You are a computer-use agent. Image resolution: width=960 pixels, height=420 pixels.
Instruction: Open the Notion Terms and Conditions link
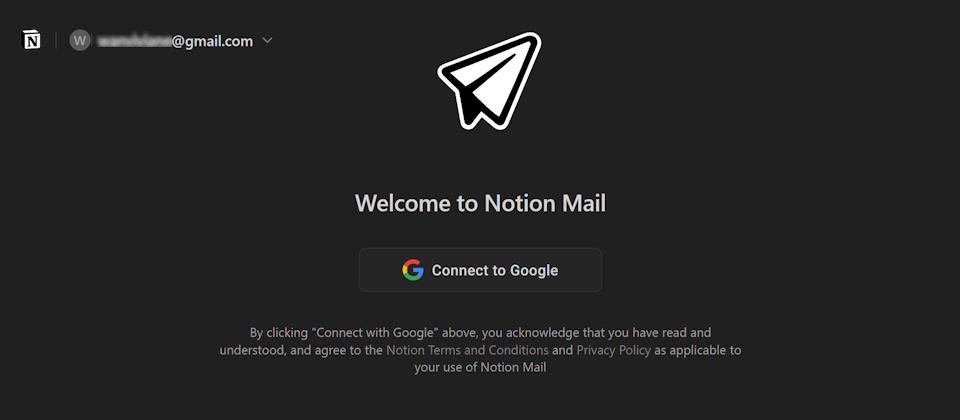[x=467, y=350]
